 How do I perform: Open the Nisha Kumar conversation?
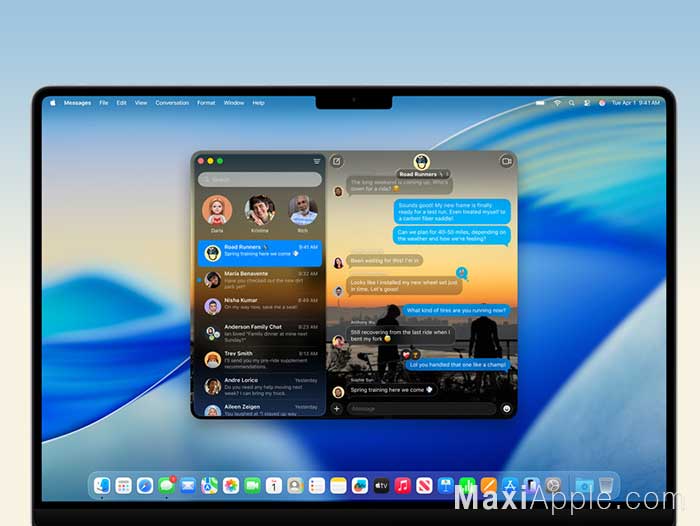260,306
